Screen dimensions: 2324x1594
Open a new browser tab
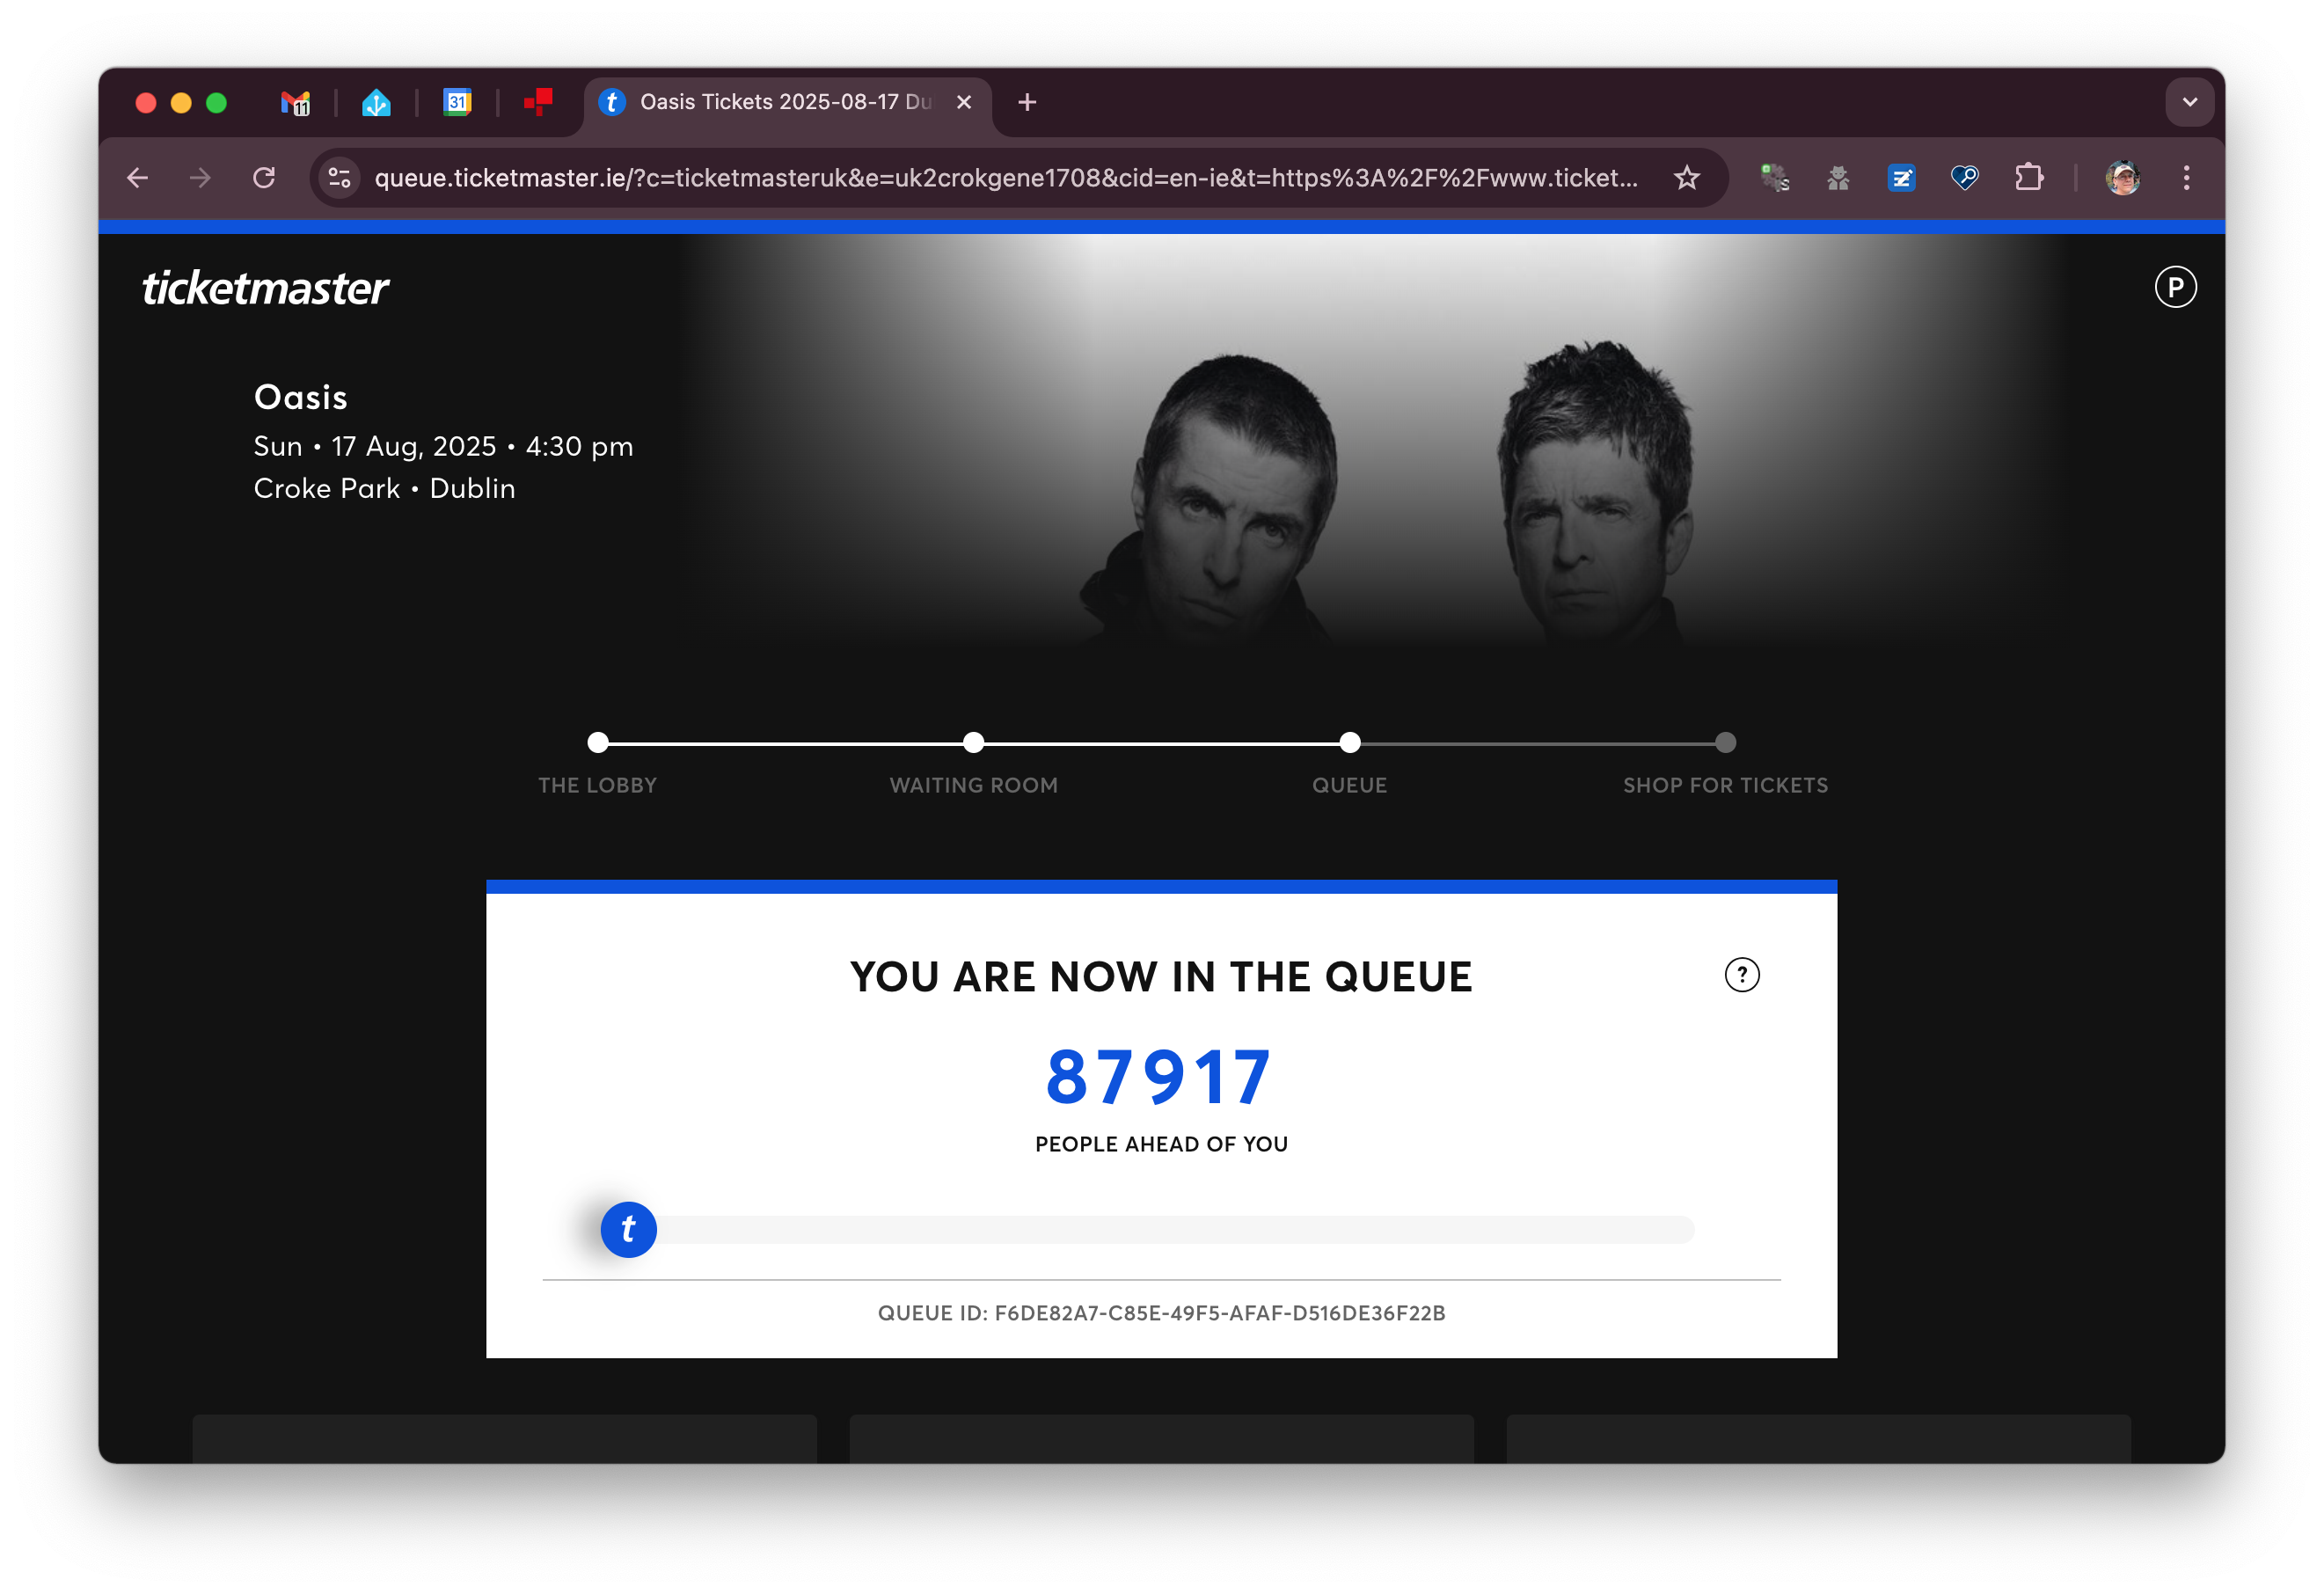[x=1027, y=102]
